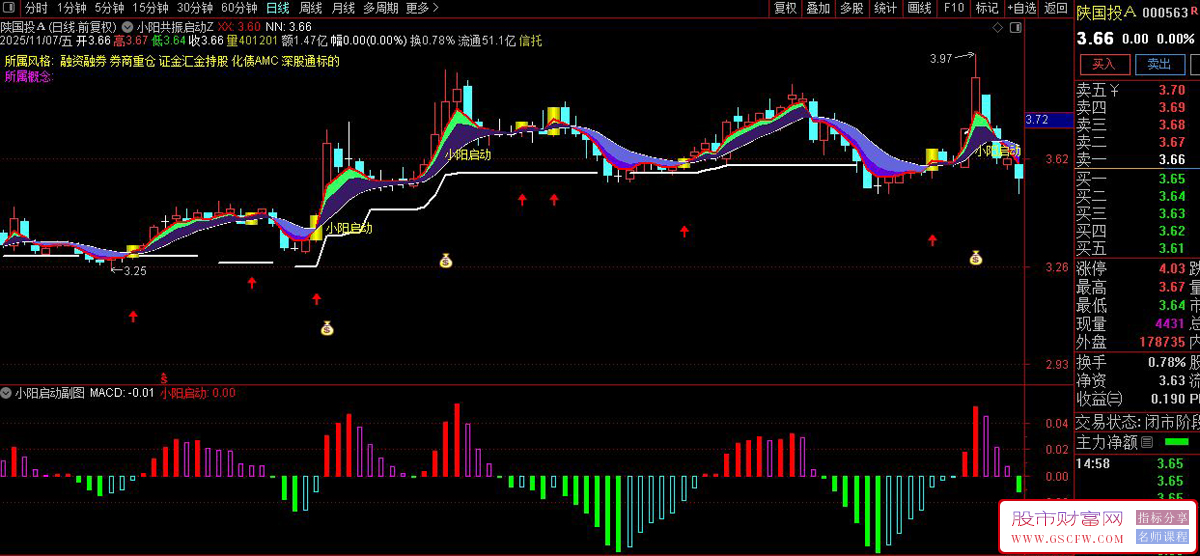This screenshot has width=1200, height=556.
Task: Switch to 15分钟 period
Action: [150, 8]
